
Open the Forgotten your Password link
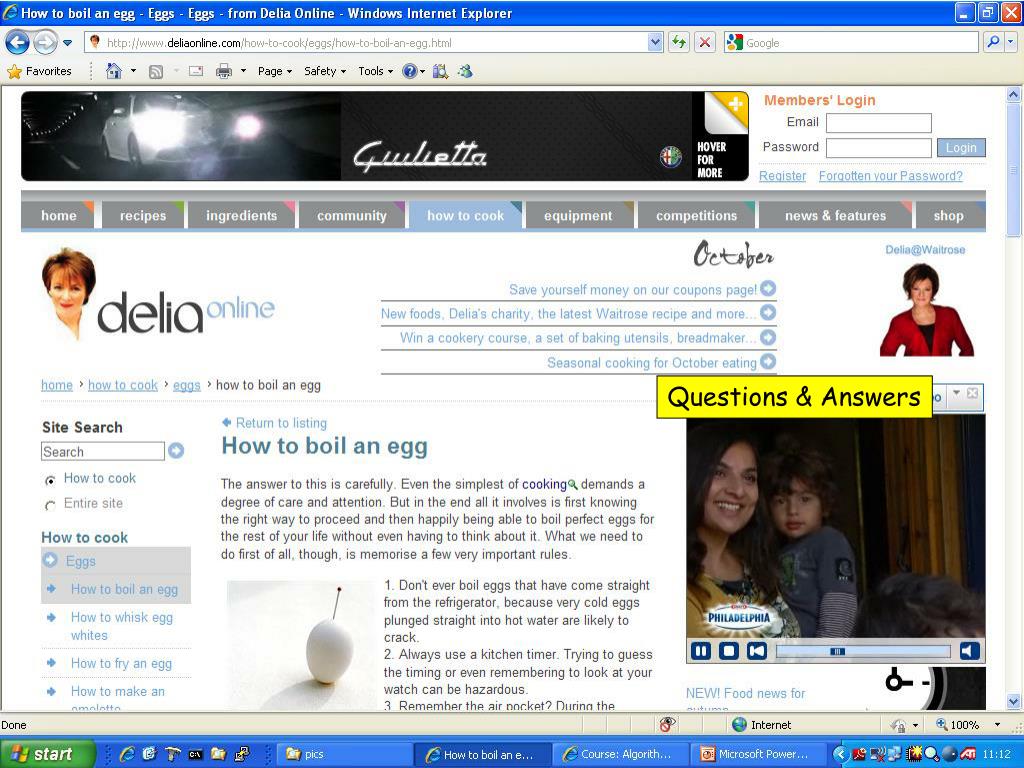[891, 176]
